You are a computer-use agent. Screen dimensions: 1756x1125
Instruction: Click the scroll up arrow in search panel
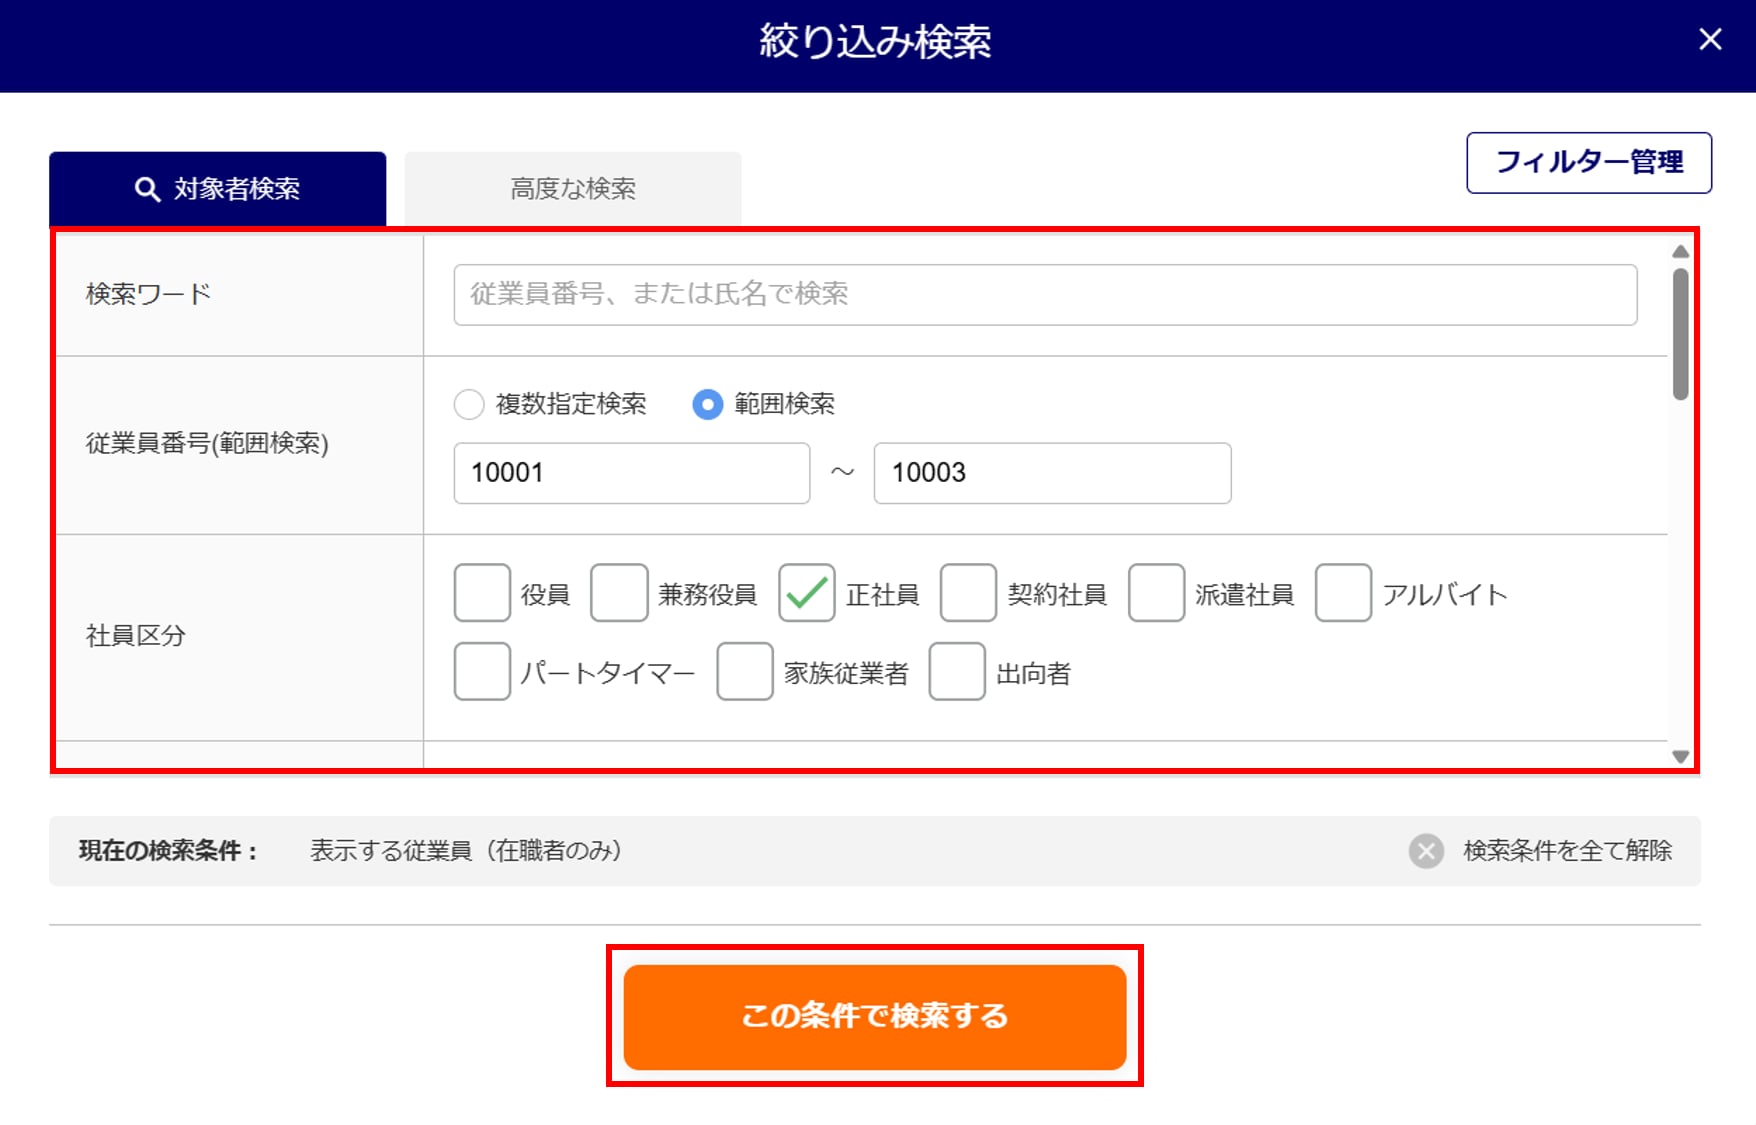pos(1680,252)
